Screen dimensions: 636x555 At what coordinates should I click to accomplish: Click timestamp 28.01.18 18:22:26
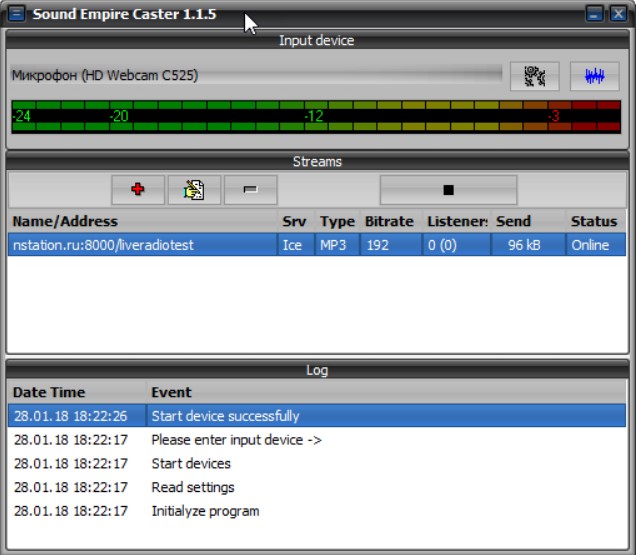pos(71,416)
